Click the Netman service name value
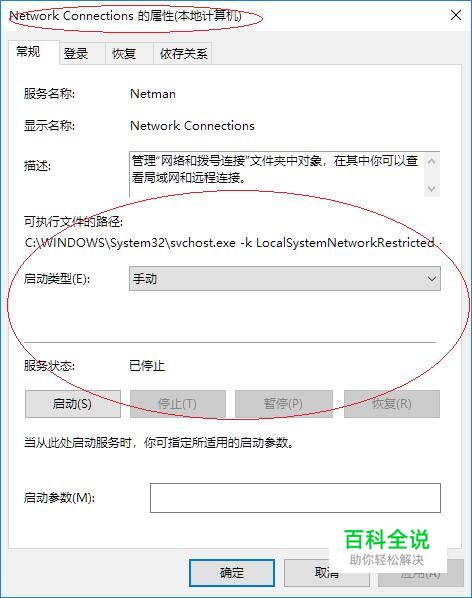The width and height of the screenshot is (472, 598). point(153,94)
